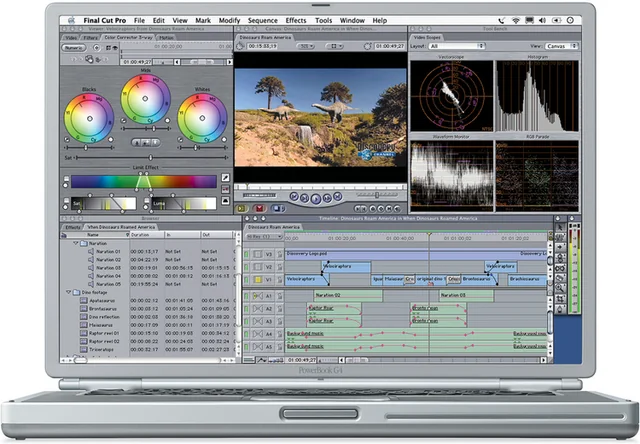
Task: Select the Zoom magnifier tool in tool palette
Action: point(560,289)
